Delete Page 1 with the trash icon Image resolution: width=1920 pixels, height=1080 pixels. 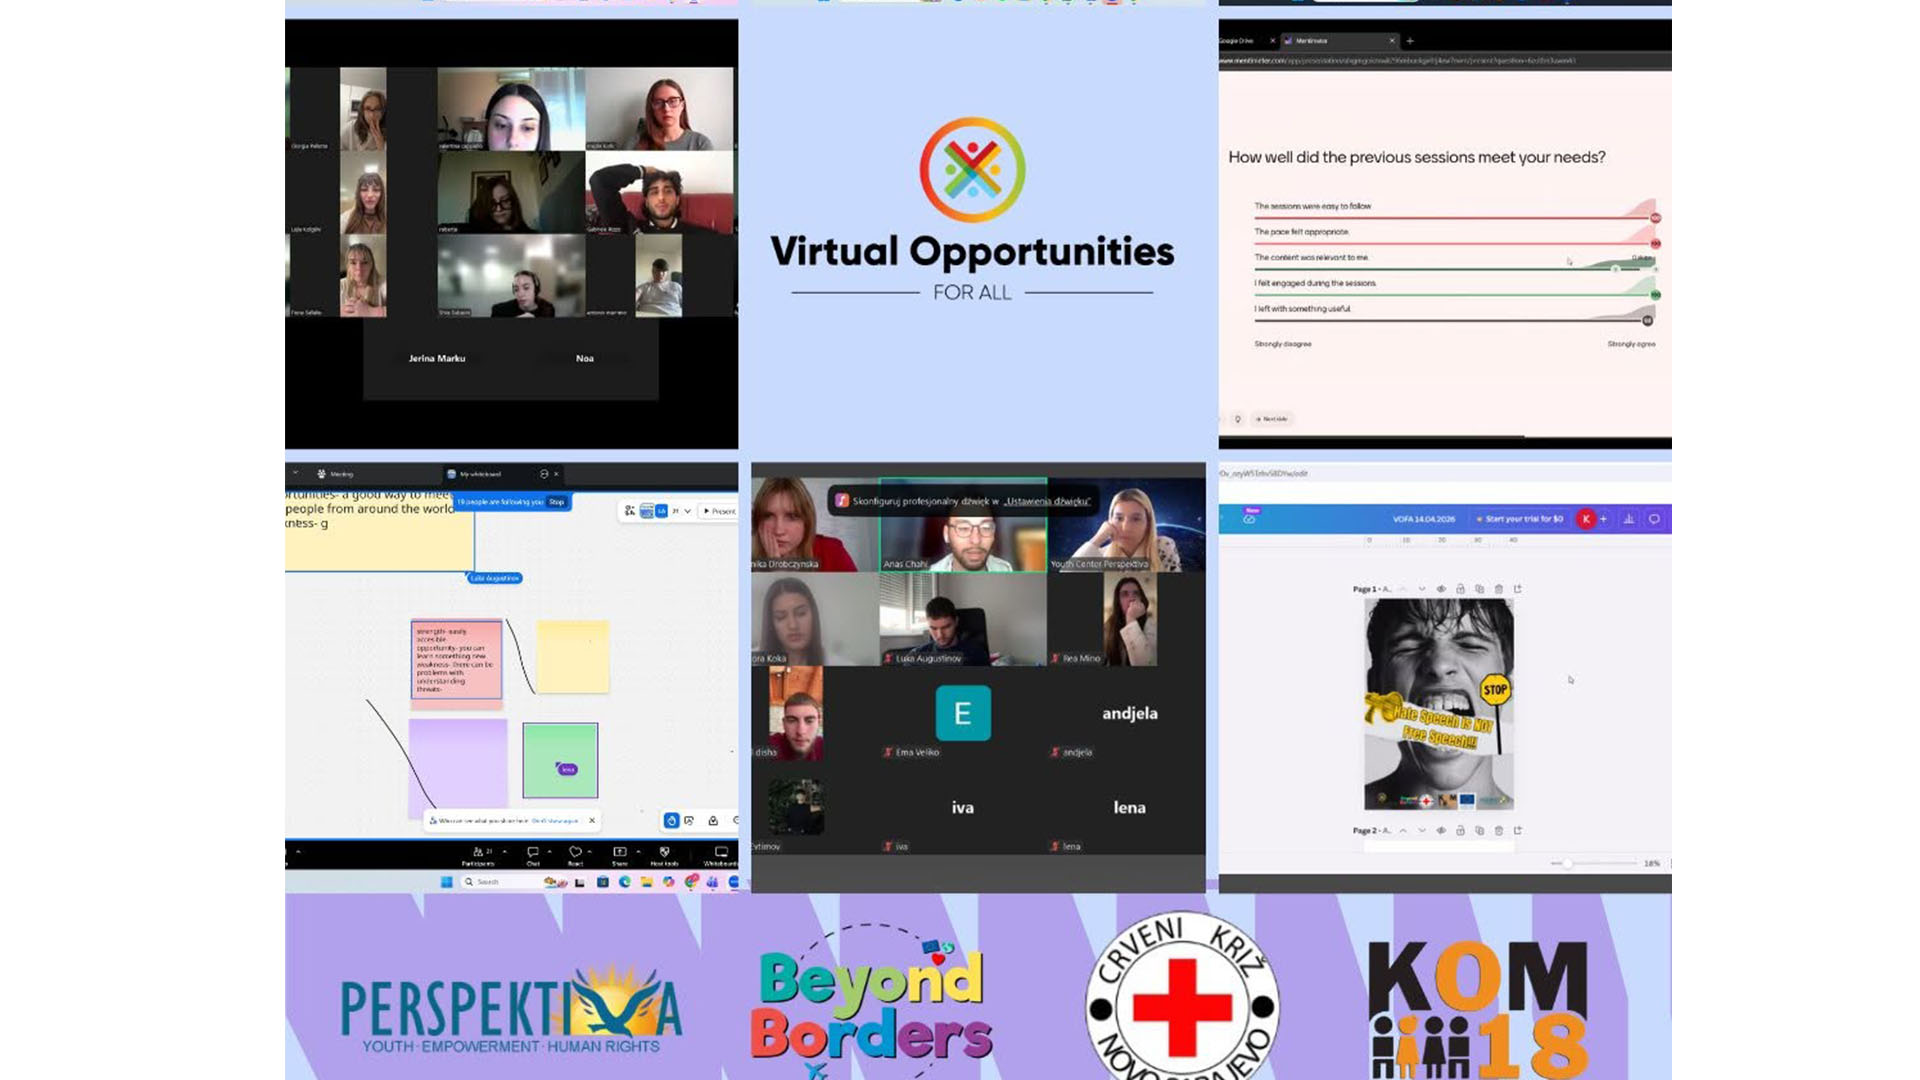tap(1498, 589)
